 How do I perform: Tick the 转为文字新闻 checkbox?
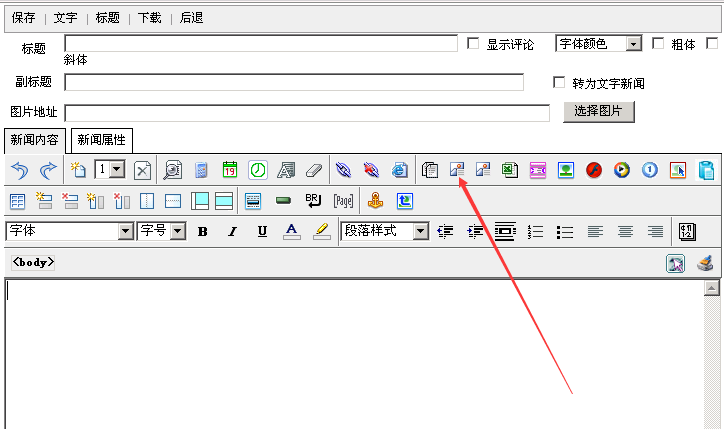[559, 82]
